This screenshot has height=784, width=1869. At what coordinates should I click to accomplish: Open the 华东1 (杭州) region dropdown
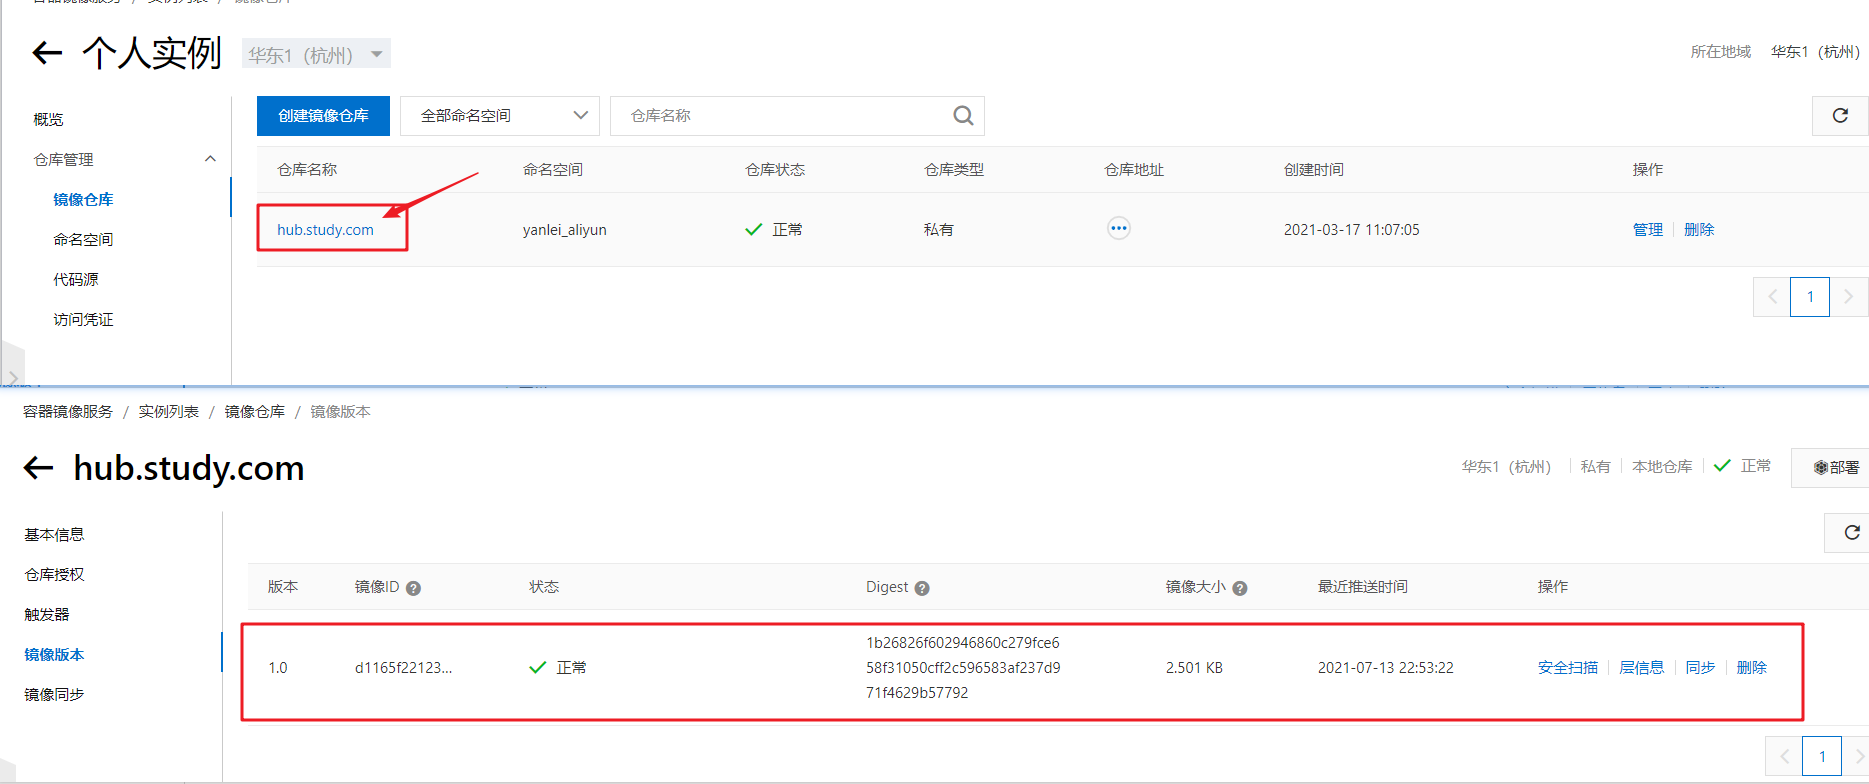click(316, 54)
